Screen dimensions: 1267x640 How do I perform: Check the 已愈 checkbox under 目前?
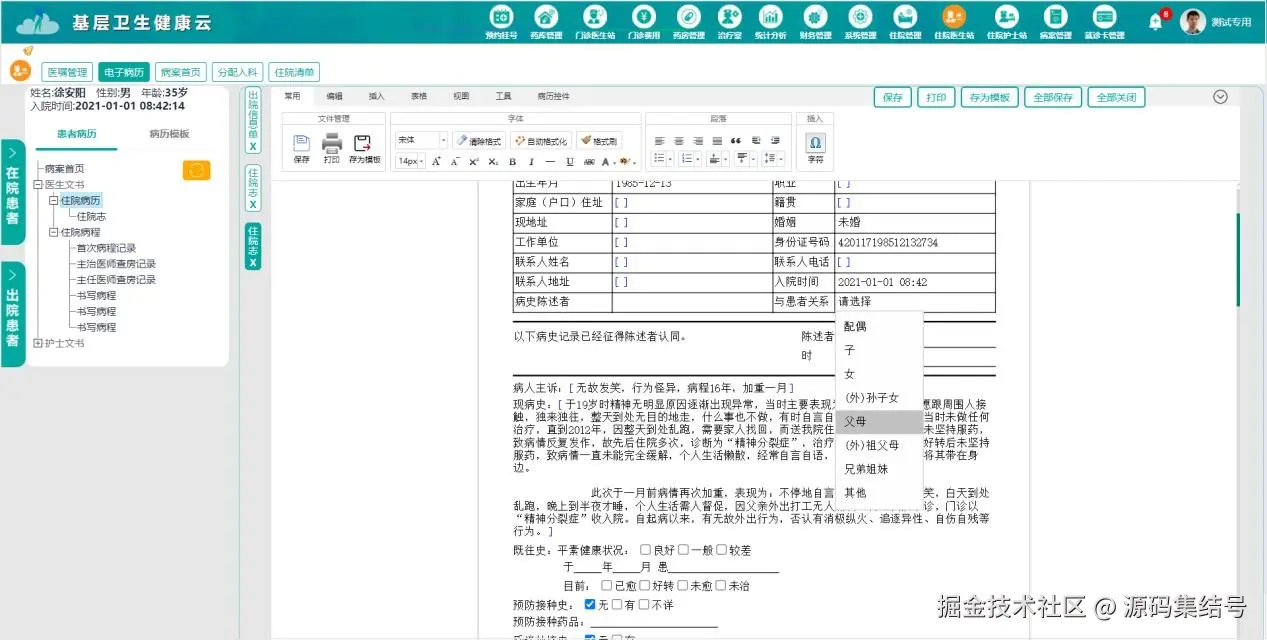coord(606,585)
